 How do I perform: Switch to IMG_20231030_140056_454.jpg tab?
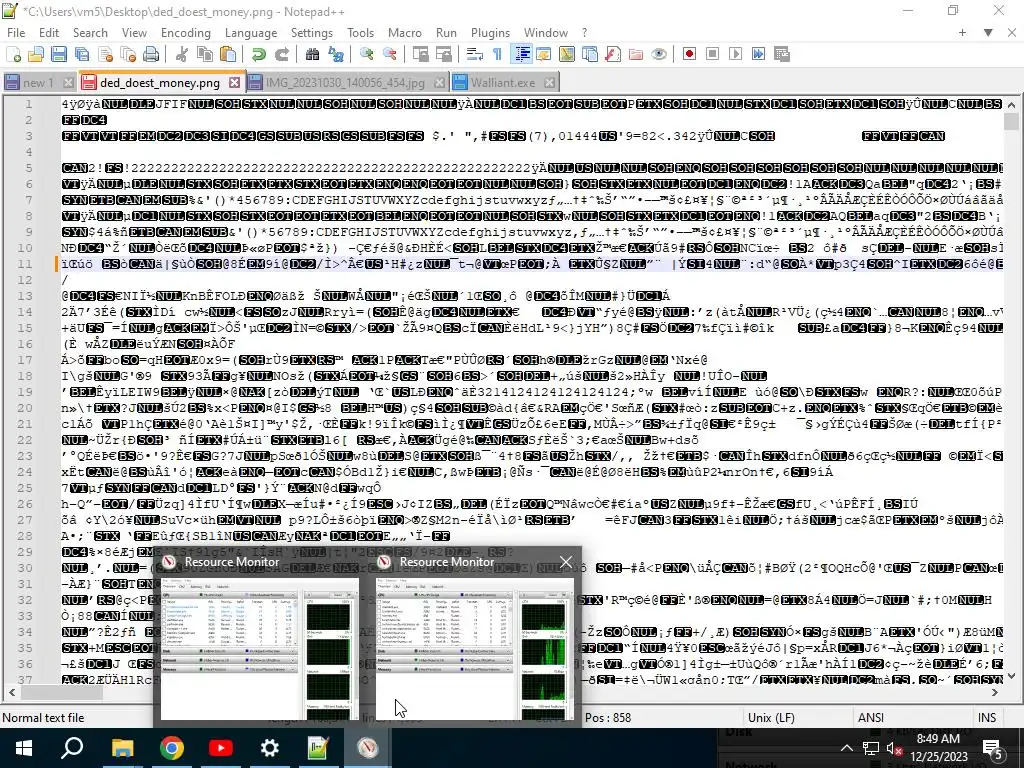click(x=345, y=83)
